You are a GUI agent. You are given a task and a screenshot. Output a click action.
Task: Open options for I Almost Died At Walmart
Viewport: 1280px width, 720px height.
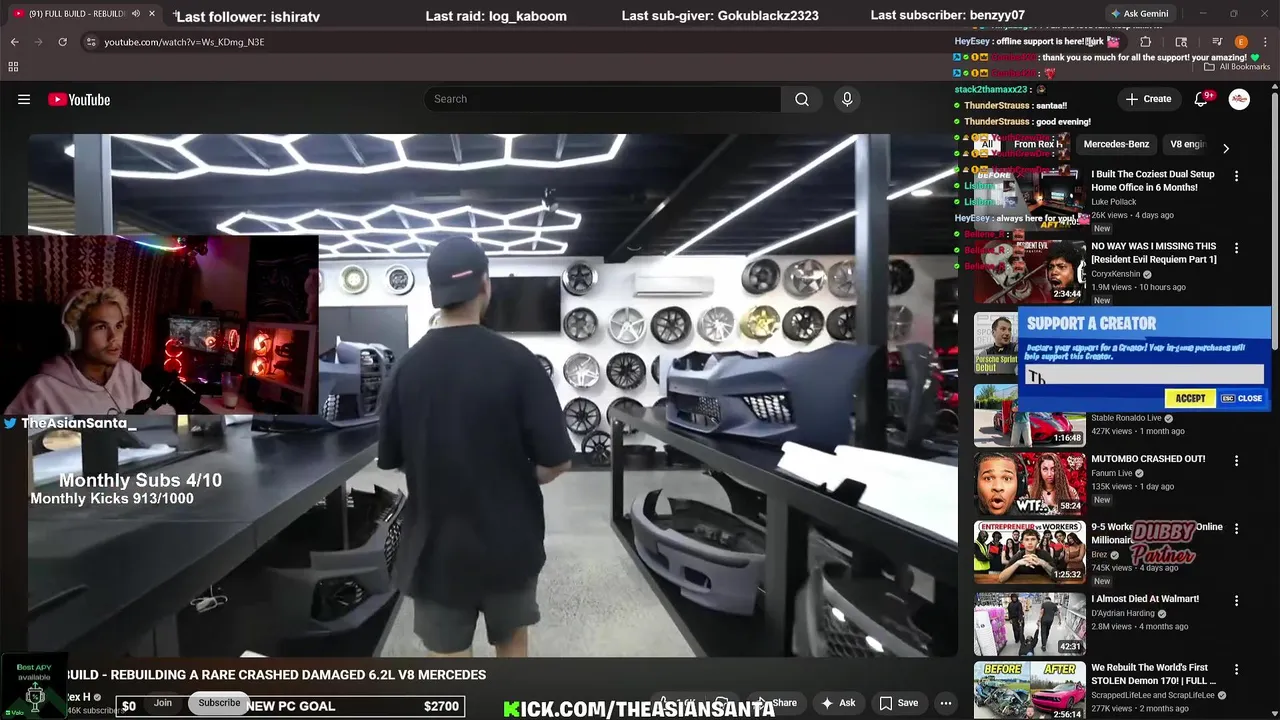(1236, 601)
